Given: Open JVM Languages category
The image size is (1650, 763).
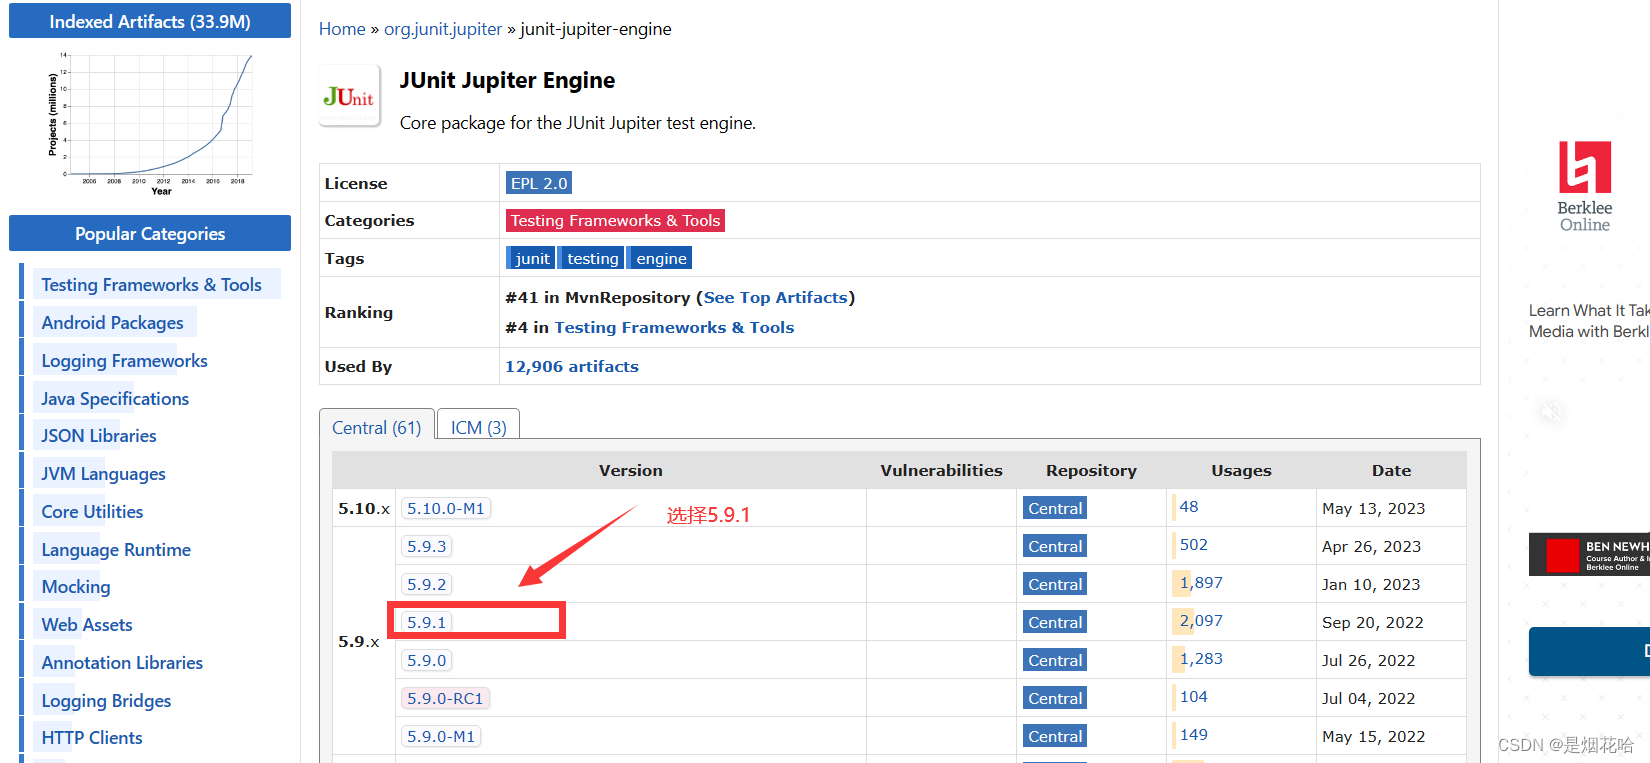Looking at the screenshot, I should click(x=103, y=474).
